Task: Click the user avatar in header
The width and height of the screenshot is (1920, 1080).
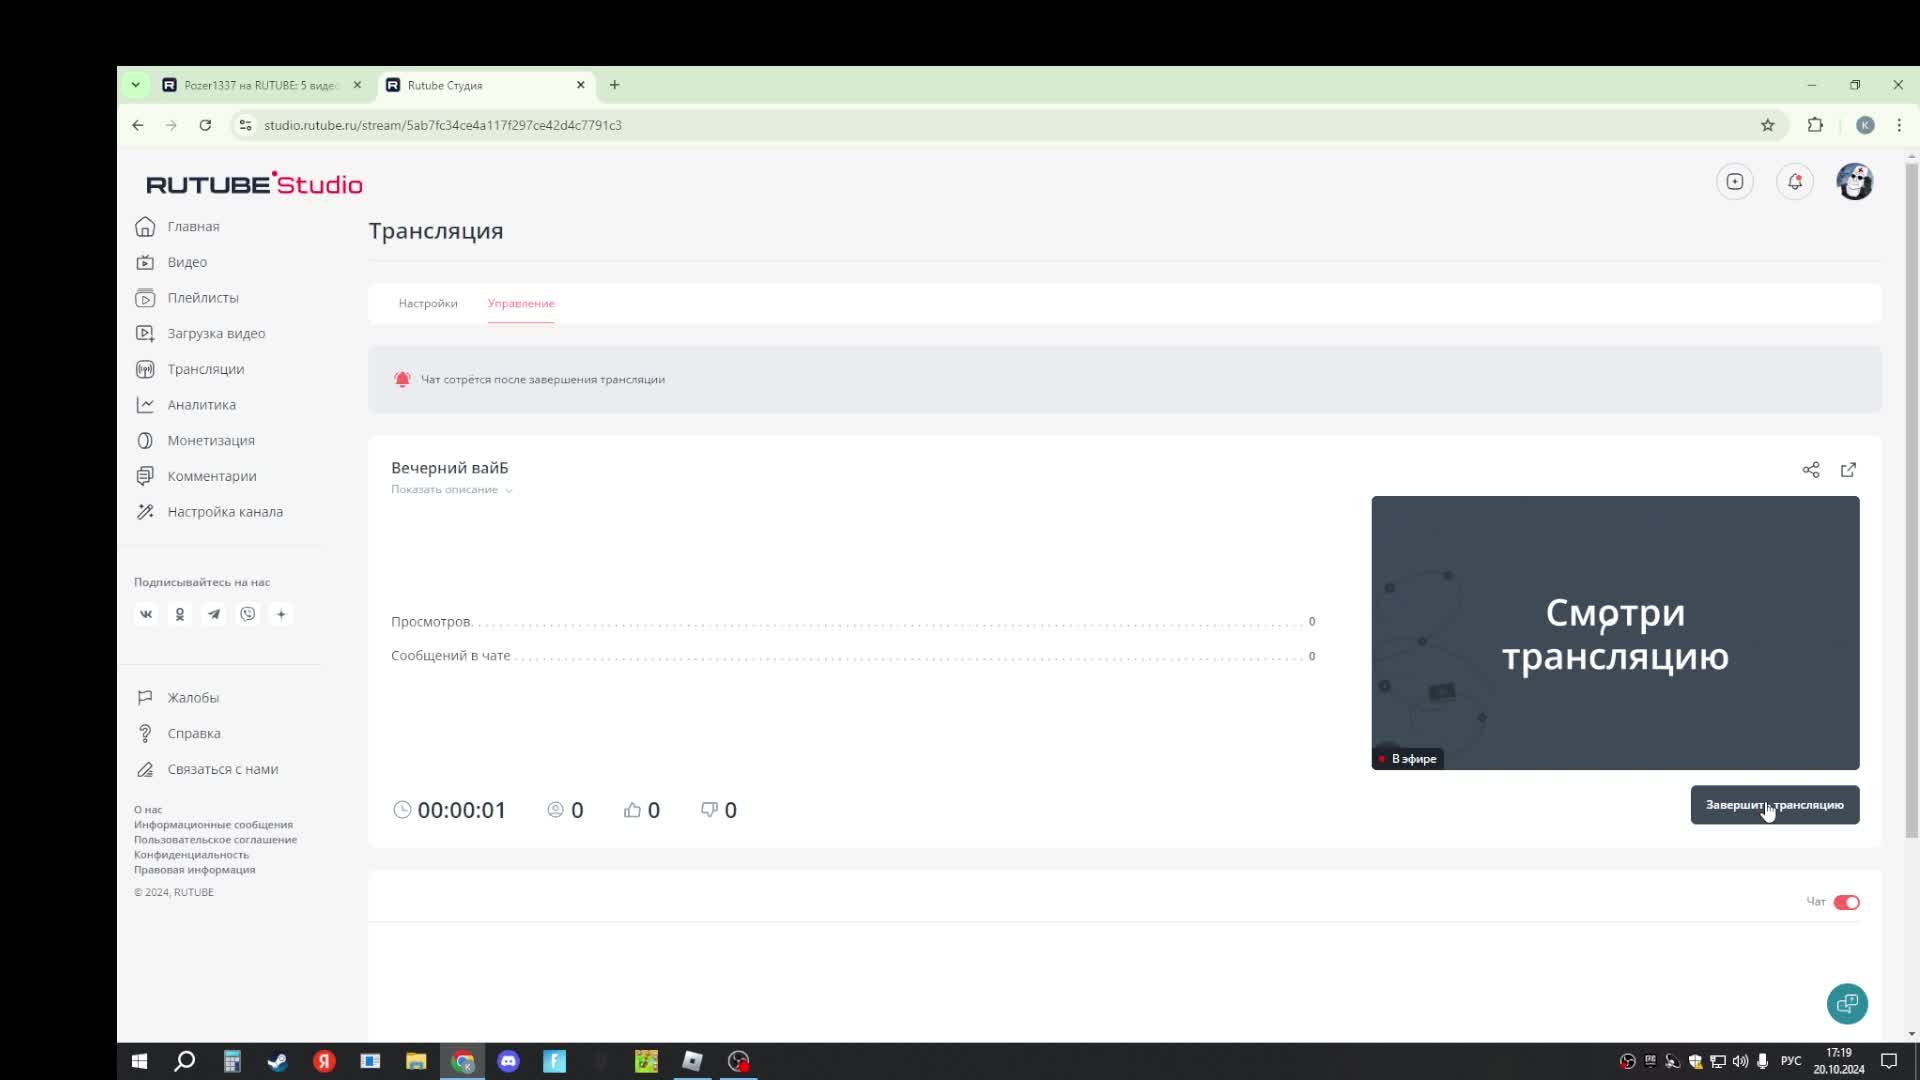Action: (x=1855, y=182)
